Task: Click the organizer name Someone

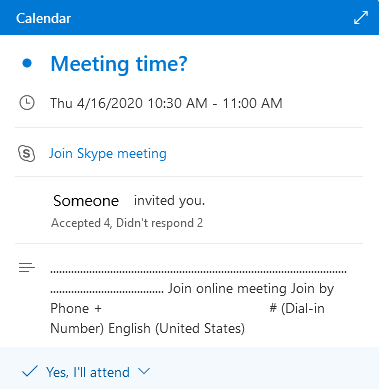Action: click(x=86, y=201)
